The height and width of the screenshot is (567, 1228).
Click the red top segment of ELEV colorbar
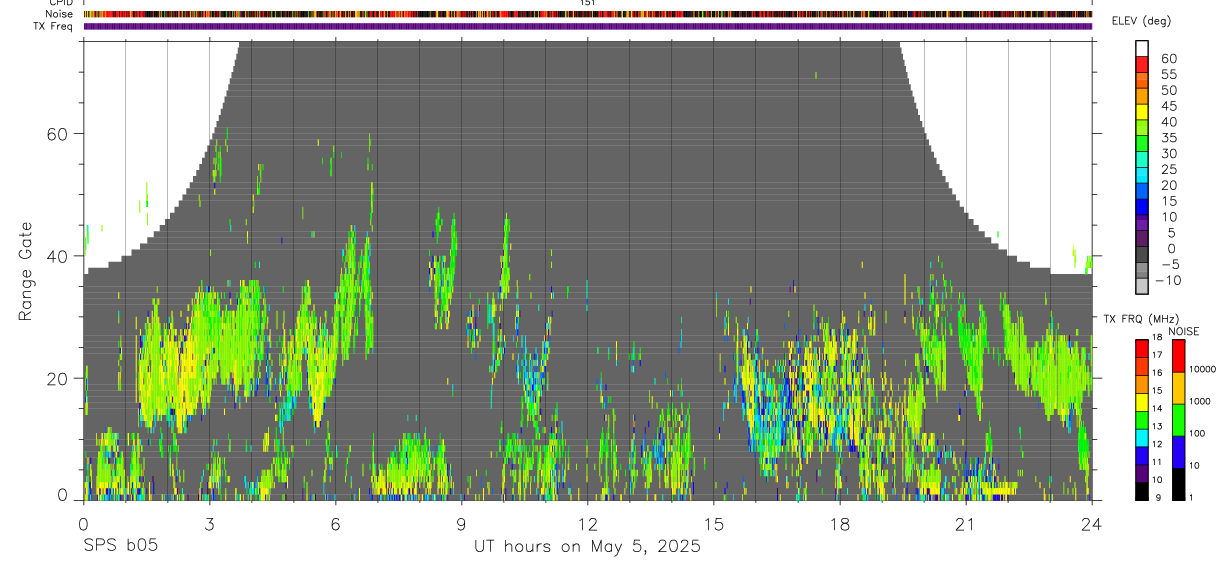1141,64
